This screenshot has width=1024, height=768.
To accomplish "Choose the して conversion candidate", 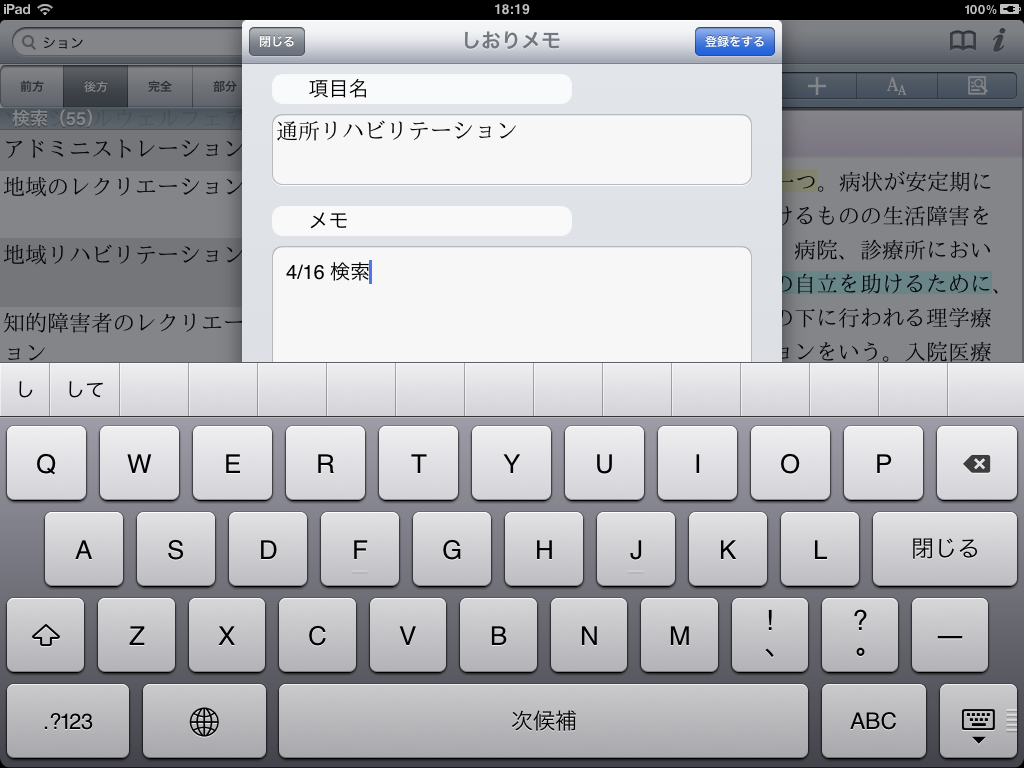I will tap(85, 390).
